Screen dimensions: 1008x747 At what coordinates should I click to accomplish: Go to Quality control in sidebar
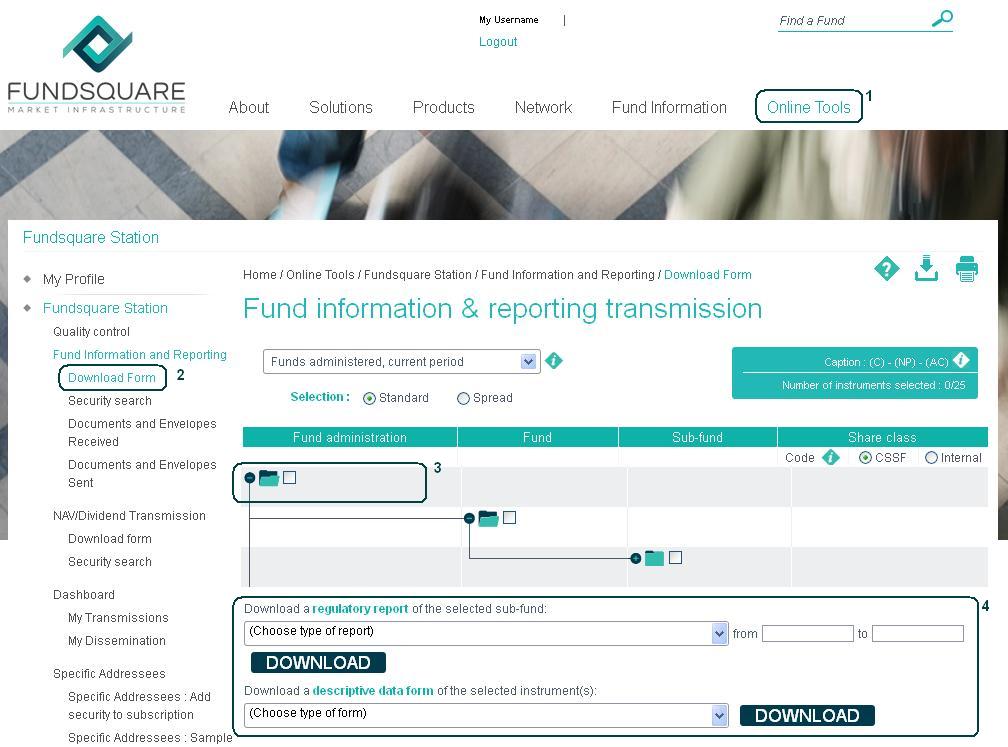[91, 332]
